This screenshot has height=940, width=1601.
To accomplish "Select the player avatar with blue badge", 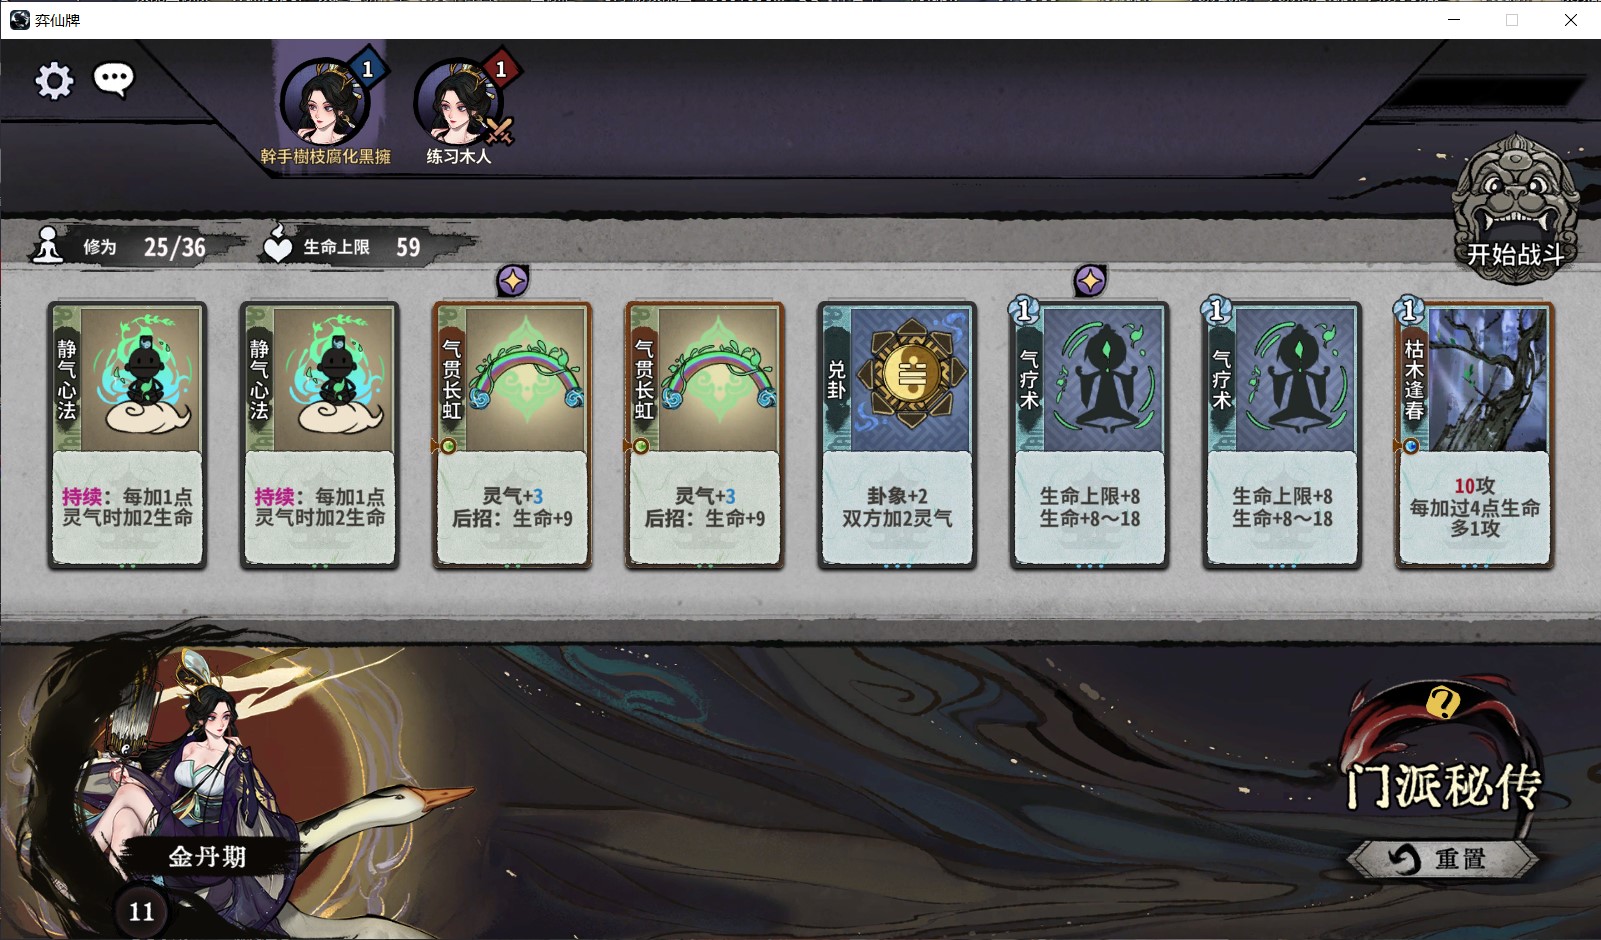I will pyautogui.click(x=326, y=102).
